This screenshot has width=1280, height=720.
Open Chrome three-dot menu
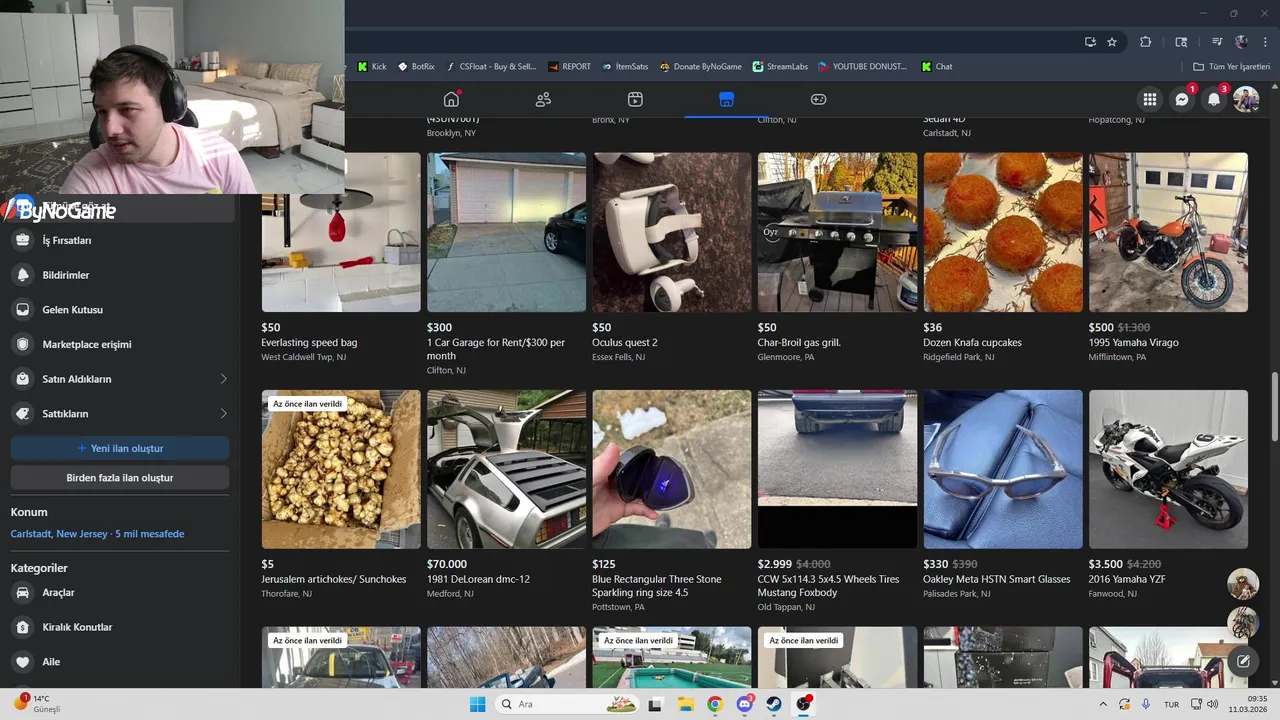point(1265,42)
